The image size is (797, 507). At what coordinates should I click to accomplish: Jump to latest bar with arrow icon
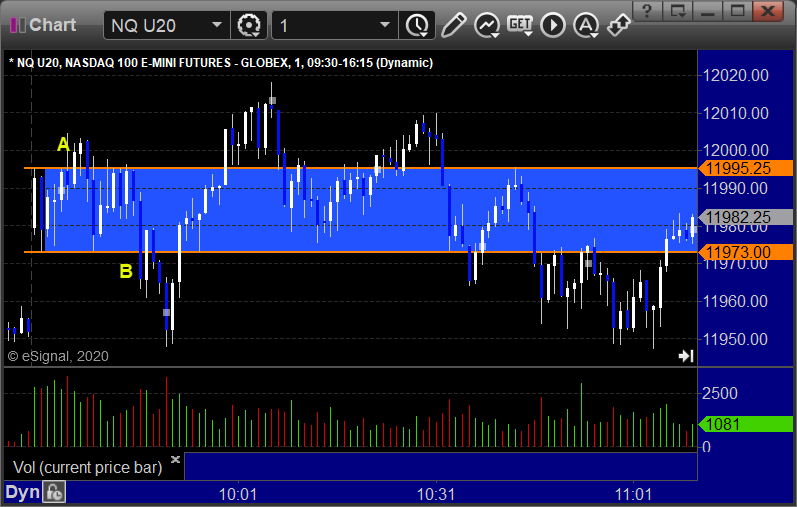click(686, 355)
